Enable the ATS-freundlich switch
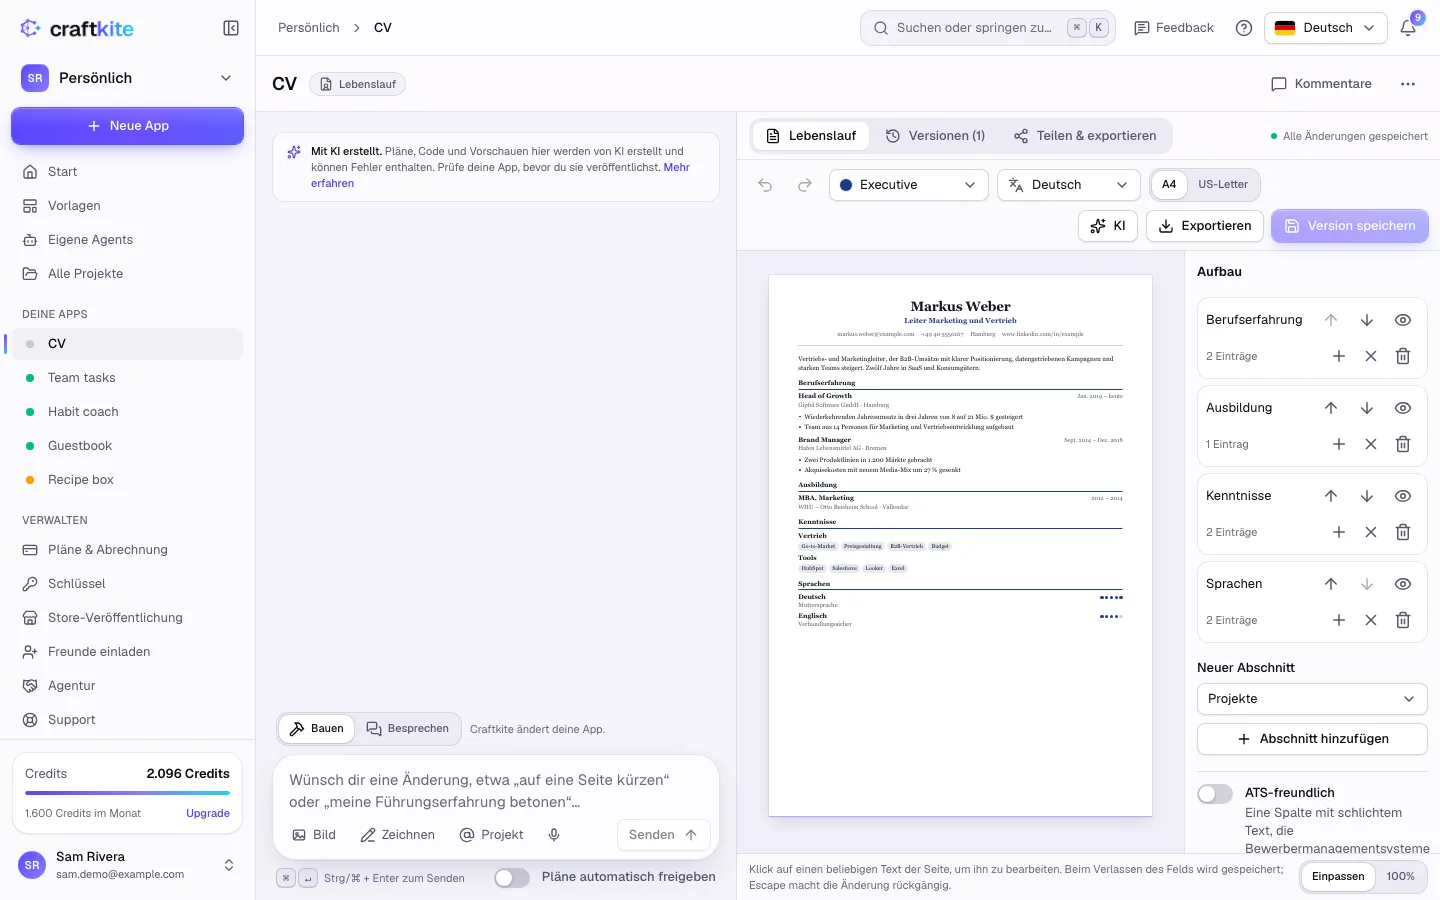 coord(1215,794)
